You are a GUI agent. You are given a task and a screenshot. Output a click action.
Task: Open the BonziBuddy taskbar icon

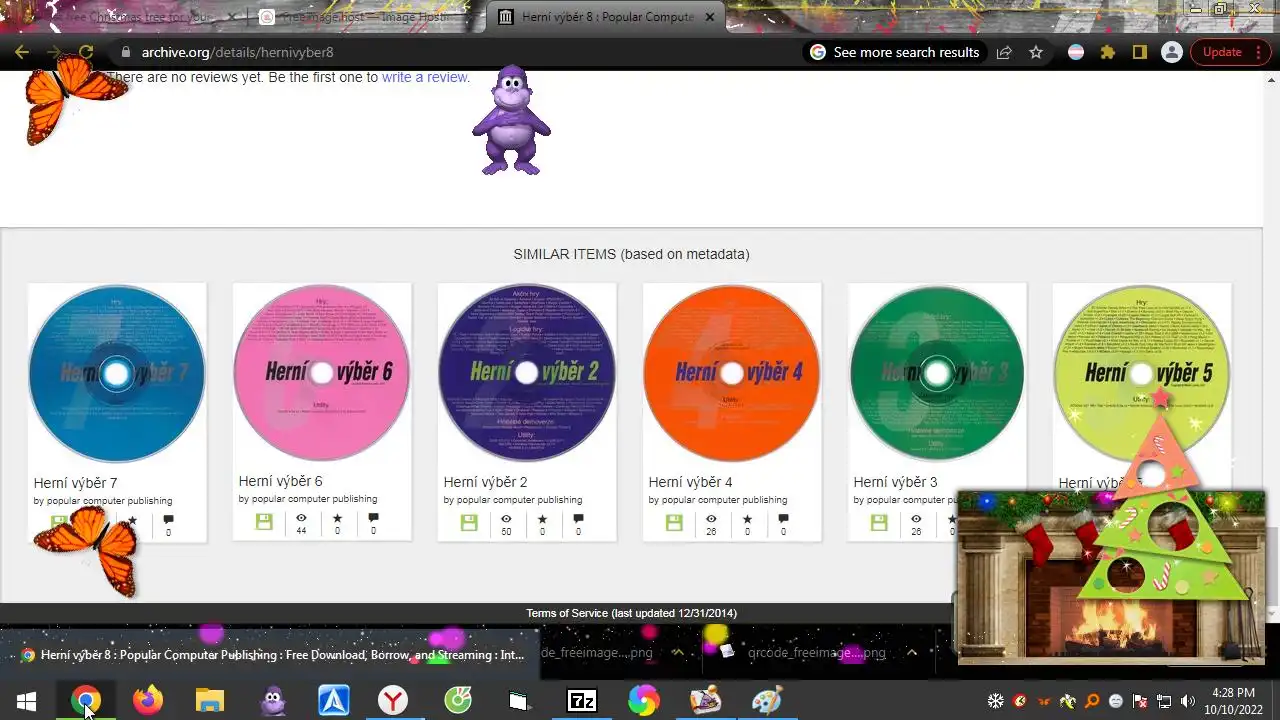tap(272, 701)
